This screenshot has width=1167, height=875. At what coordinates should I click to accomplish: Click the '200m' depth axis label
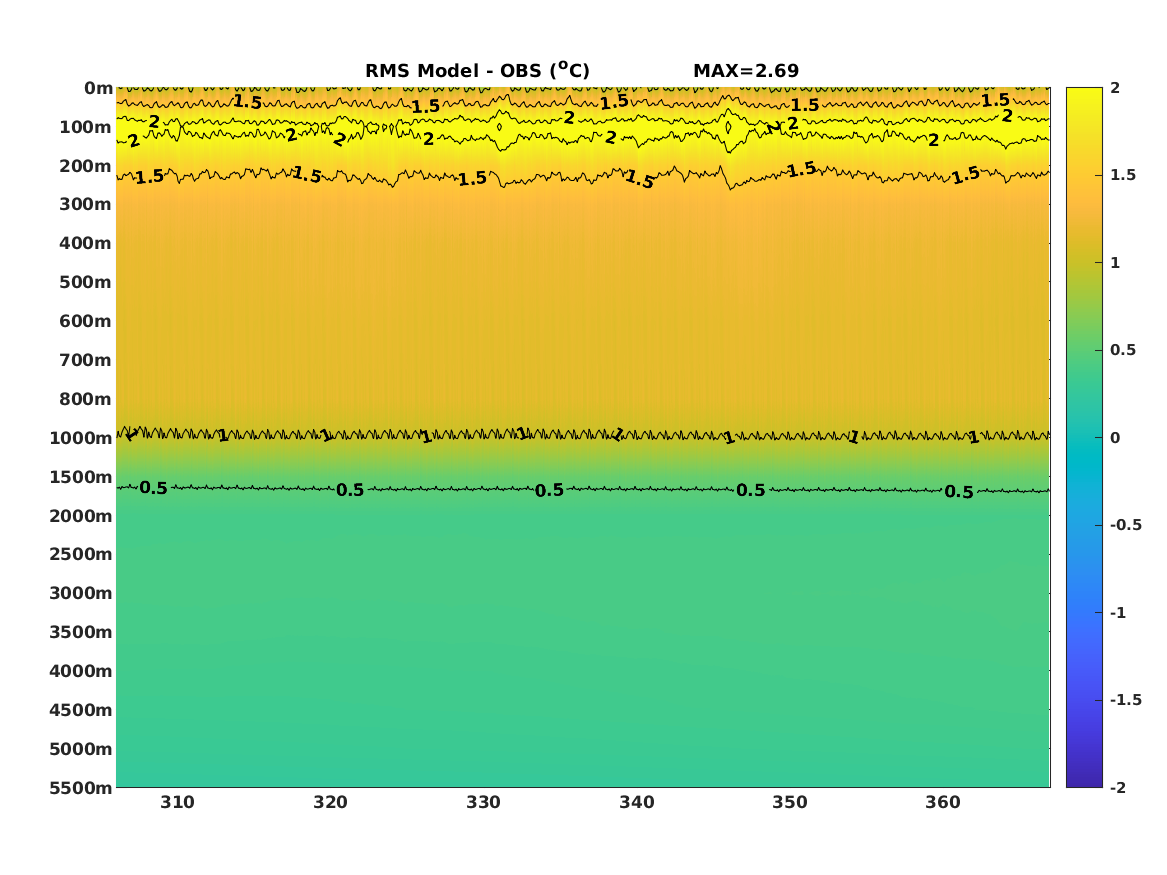pos(86,166)
